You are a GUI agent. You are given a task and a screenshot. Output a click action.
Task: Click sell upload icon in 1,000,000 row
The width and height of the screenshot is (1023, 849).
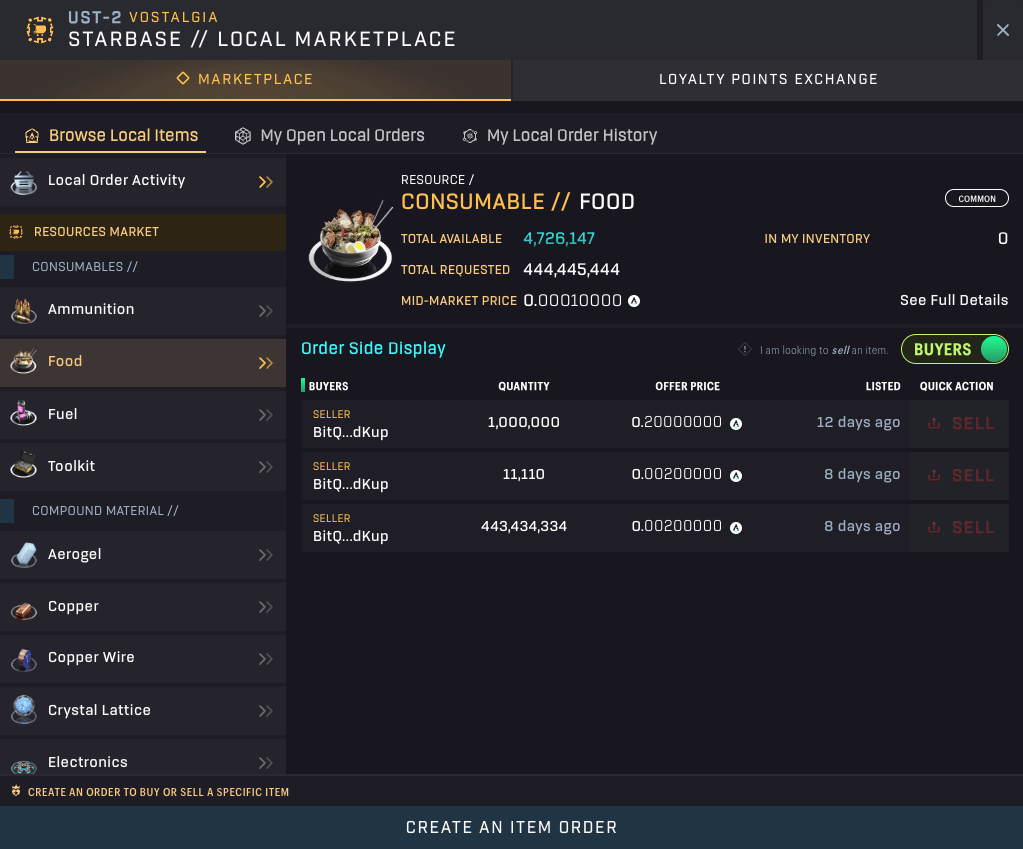click(x=934, y=424)
